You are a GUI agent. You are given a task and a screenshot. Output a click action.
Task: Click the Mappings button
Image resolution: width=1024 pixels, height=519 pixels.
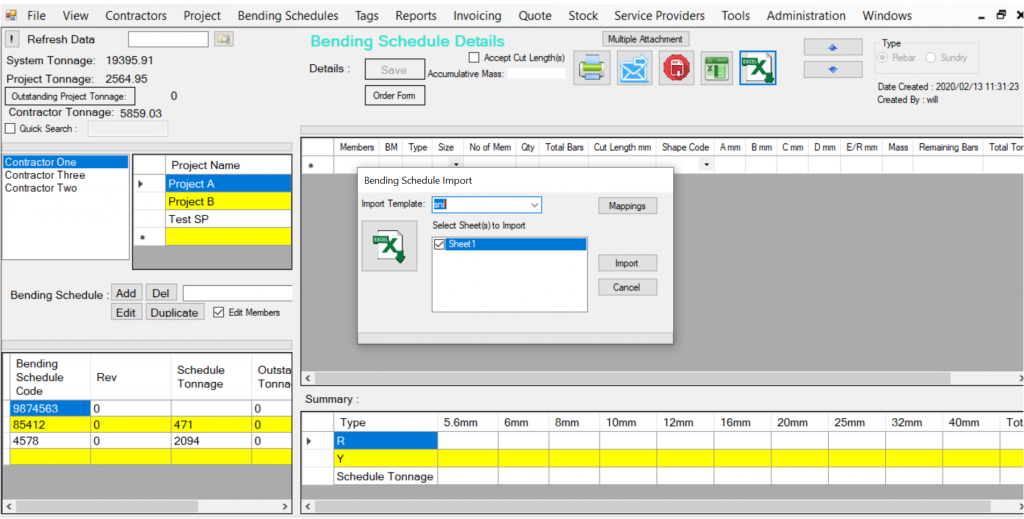(628, 206)
